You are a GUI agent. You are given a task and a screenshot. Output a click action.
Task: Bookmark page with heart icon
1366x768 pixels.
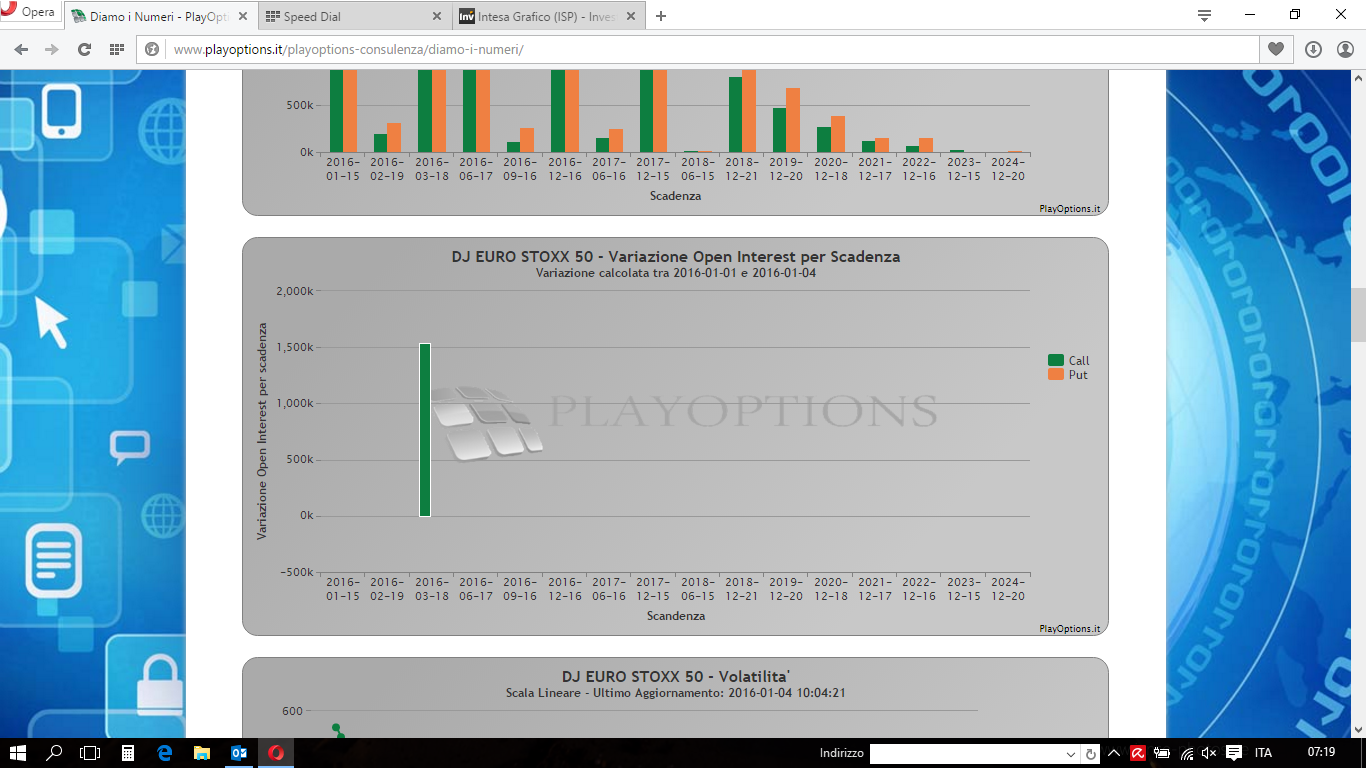click(1276, 49)
